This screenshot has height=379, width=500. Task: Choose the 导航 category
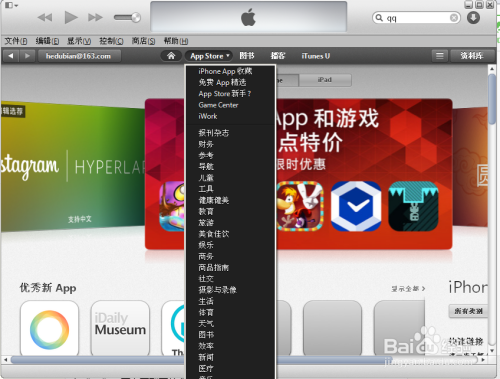click(206, 167)
